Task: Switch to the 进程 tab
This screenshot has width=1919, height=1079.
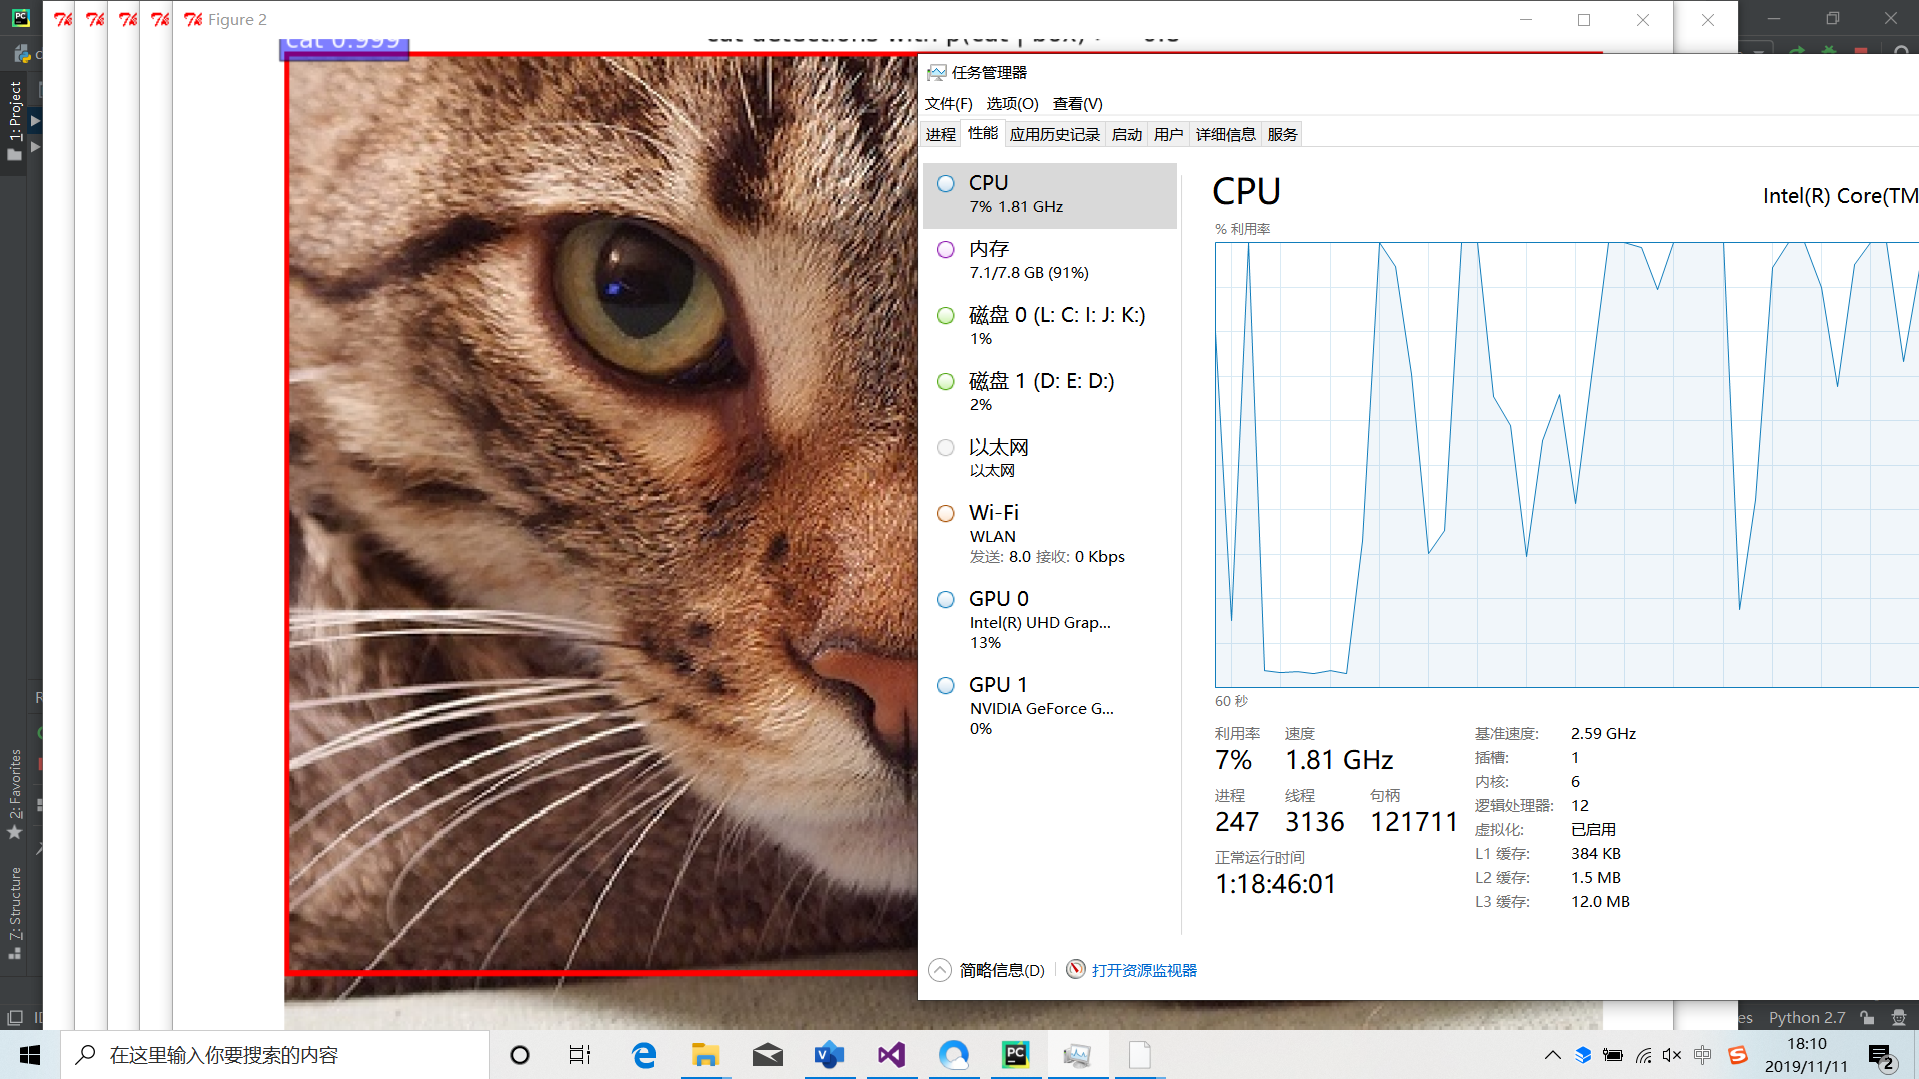Action: [x=941, y=135]
